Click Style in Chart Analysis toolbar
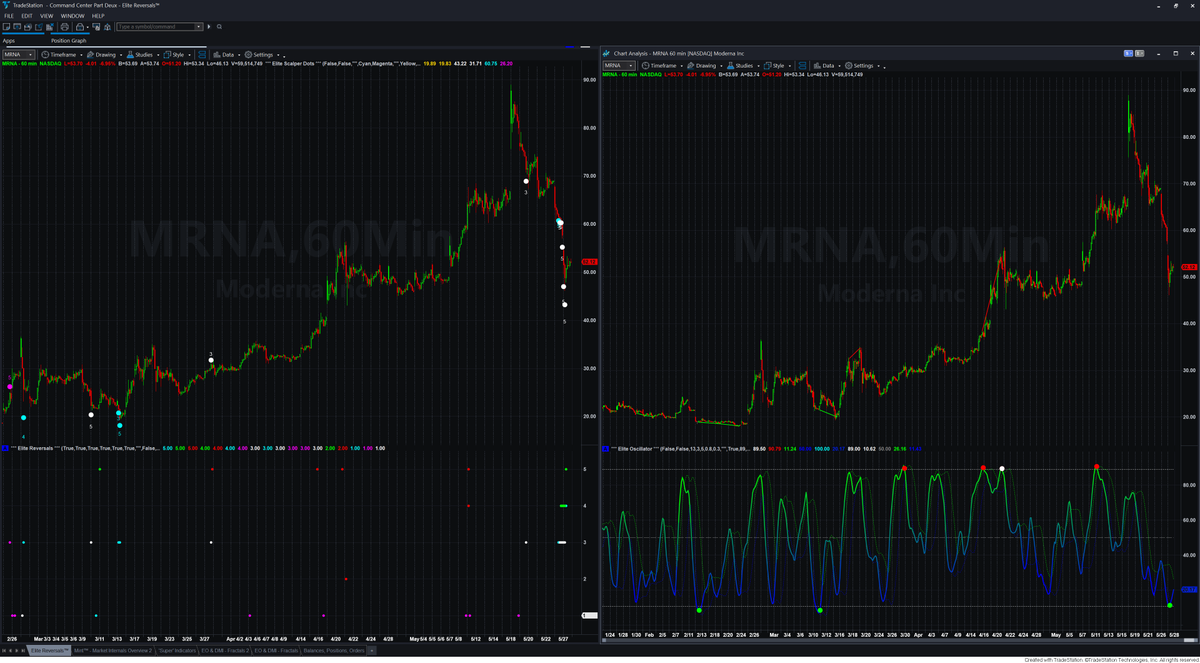The width and height of the screenshot is (1200, 663). coord(774,65)
